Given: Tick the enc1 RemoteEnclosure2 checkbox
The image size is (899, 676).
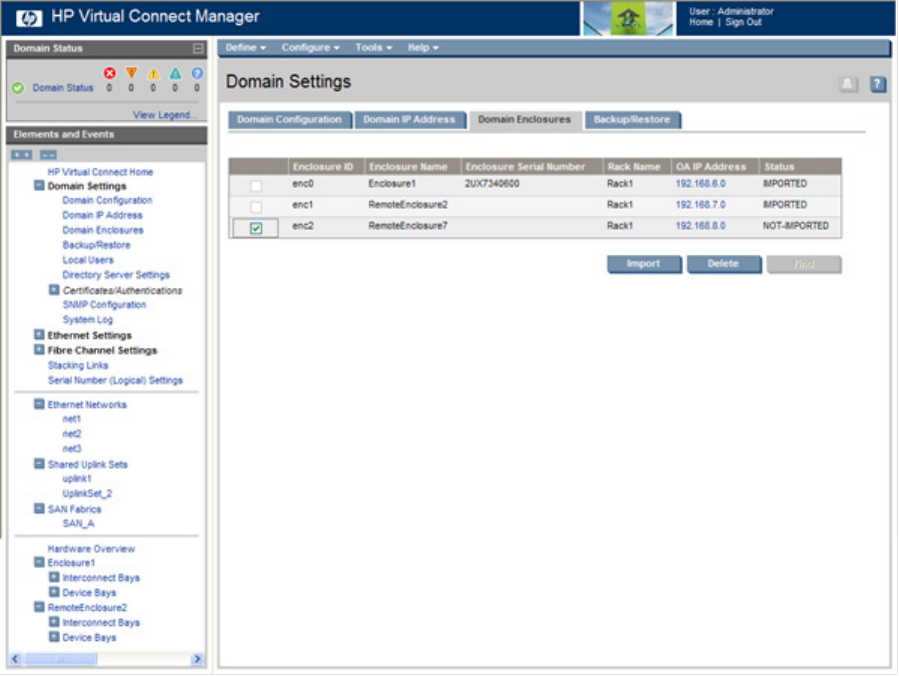Looking at the screenshot, I should tap(256, 207).
